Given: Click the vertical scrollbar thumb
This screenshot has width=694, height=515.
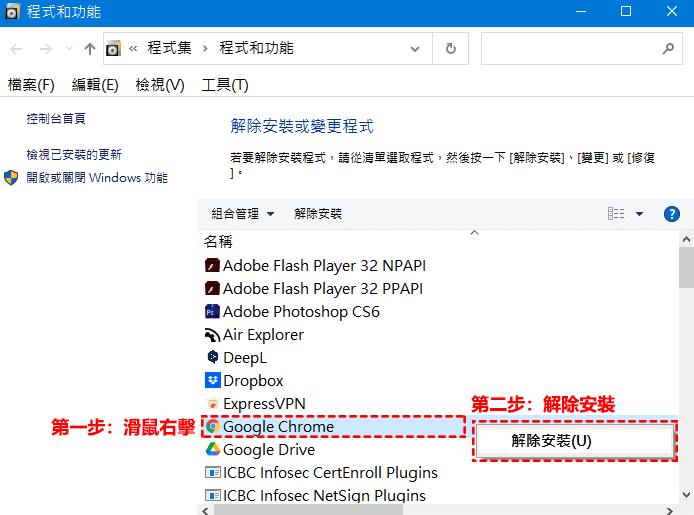Looking at the screenshot, I should tap(686, 268).
